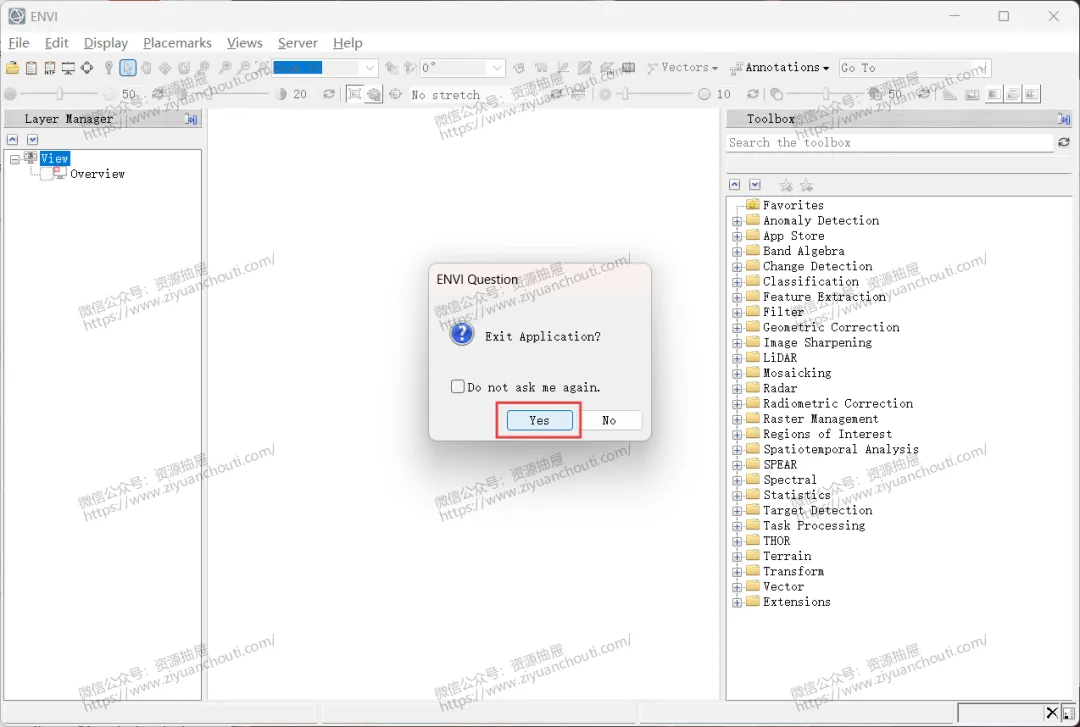Toggle the Overview checkbox in Layer Manager
Viewport: 1080px width, 727px height.
(47, 174)
